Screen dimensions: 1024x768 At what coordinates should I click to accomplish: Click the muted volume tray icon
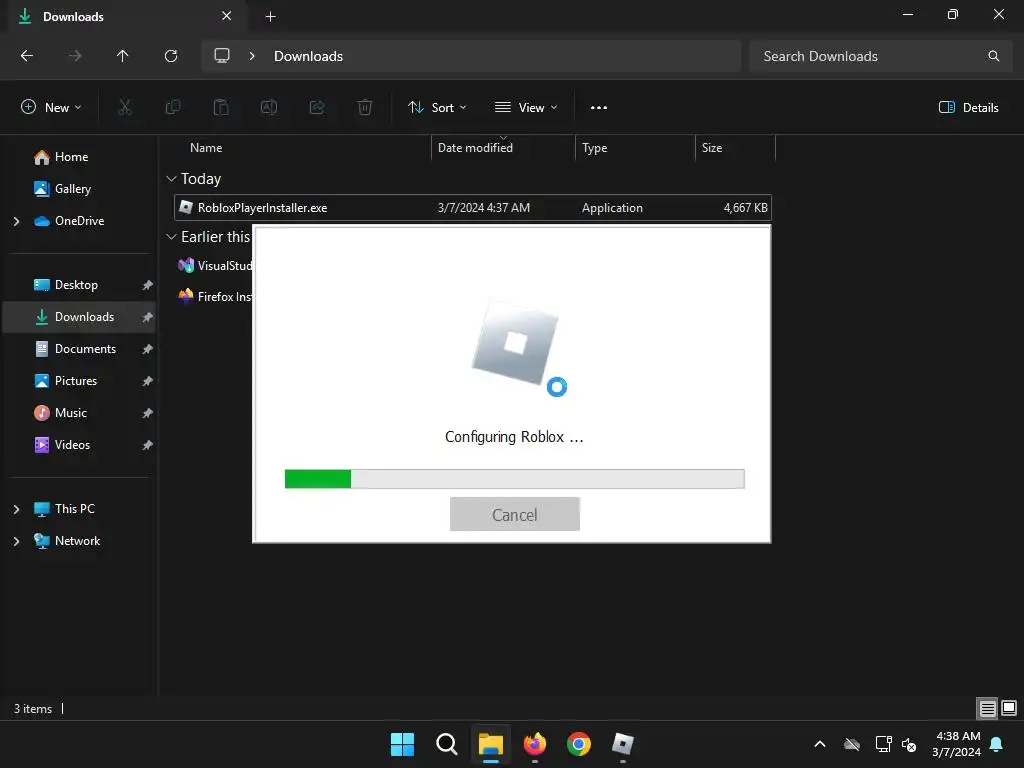click(x=909, y=744)
